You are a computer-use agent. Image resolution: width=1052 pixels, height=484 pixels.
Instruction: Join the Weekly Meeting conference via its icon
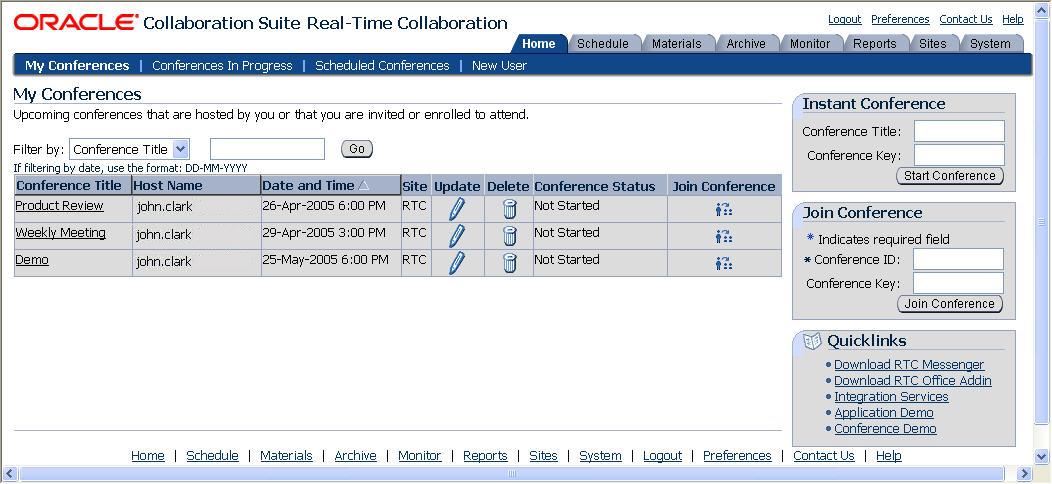pyautogui.click(x=724, y=236)
